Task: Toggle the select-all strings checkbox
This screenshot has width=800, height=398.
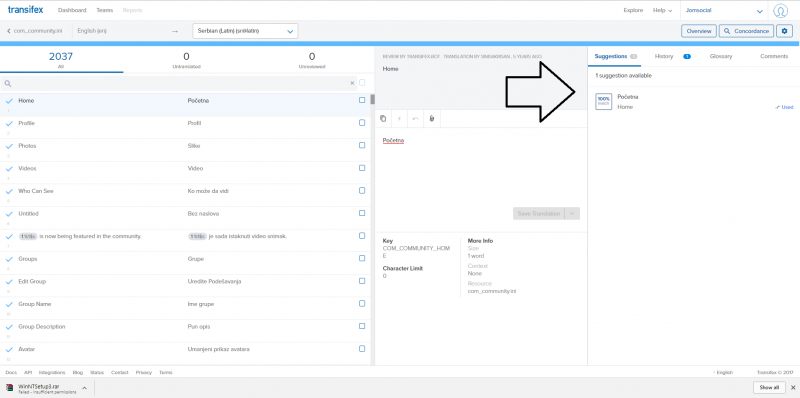Action: coord(362,83)
